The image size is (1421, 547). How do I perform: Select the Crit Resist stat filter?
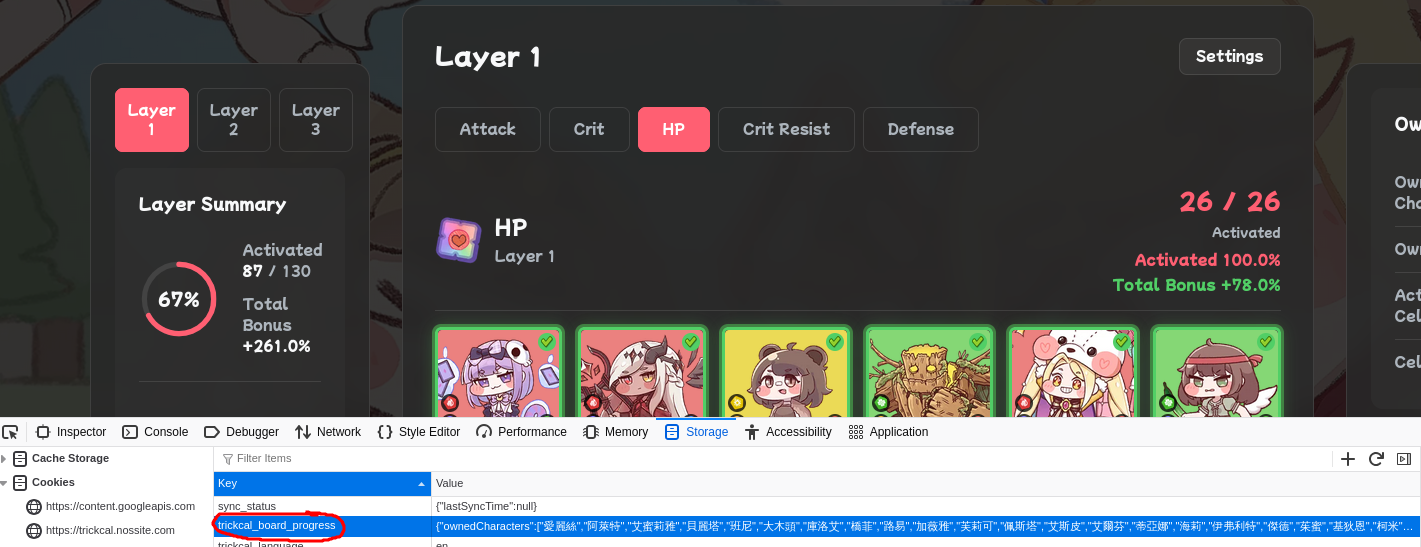click(x=786, y=129)
